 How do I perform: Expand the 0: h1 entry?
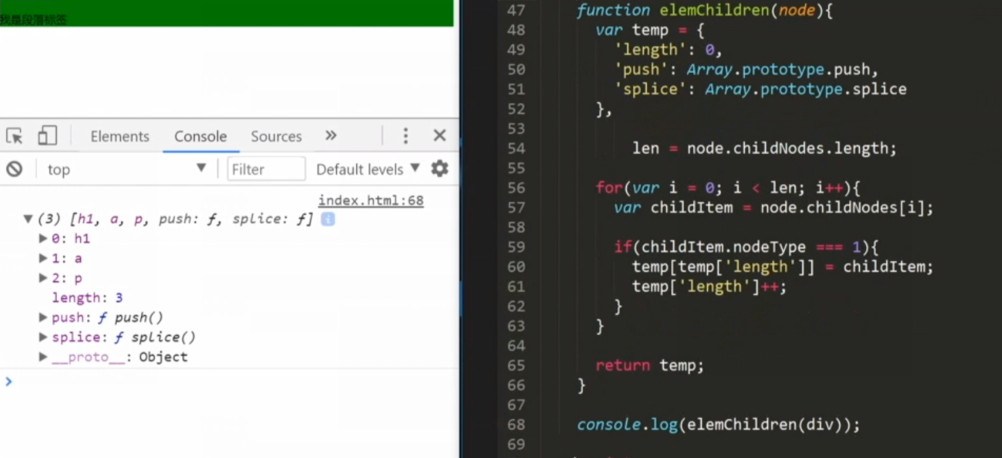pyautogui.click(x=43, y=239)
